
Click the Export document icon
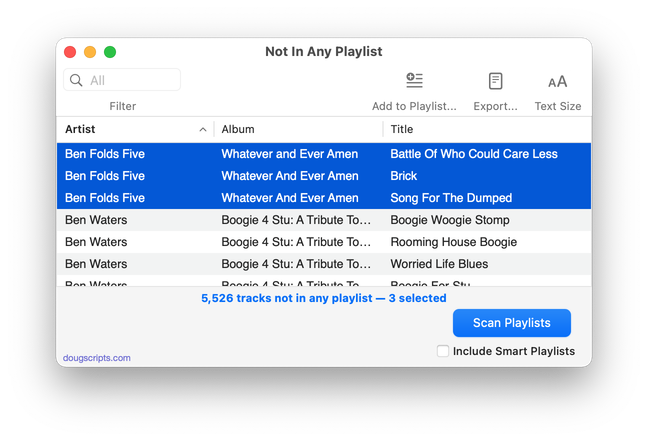[495, 81]
